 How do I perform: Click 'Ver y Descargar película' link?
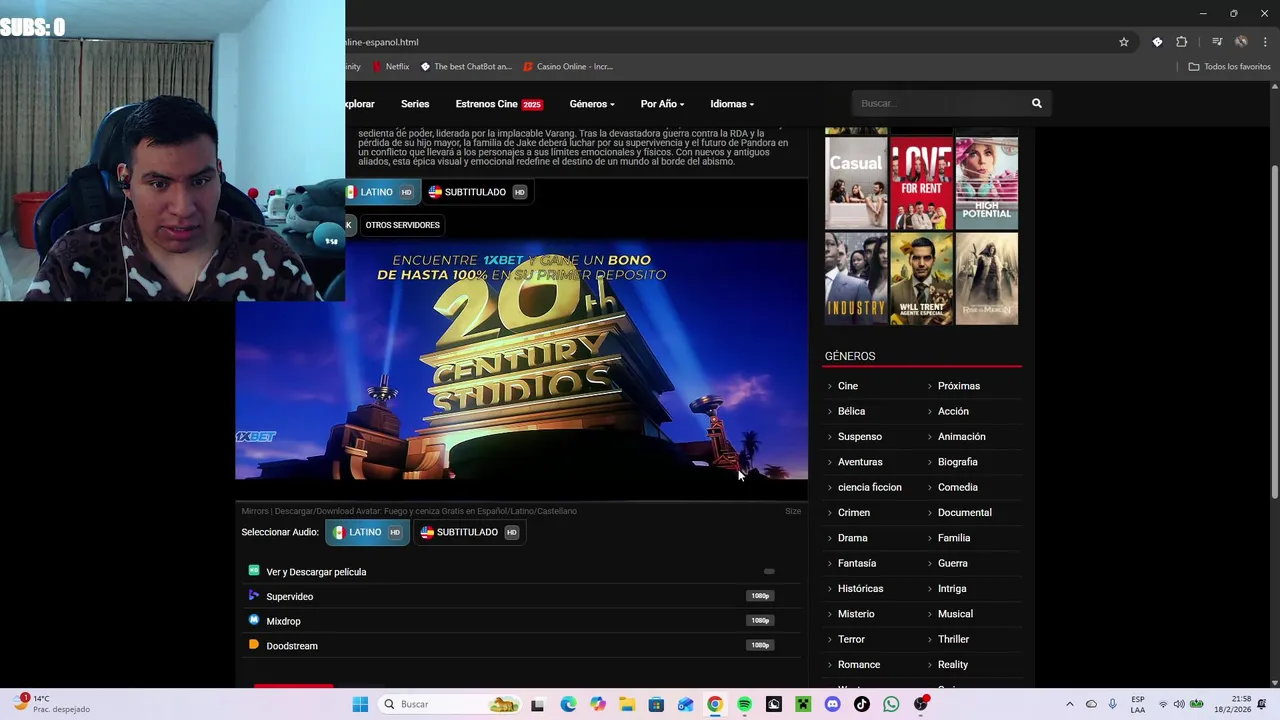[x=316, y=572]
